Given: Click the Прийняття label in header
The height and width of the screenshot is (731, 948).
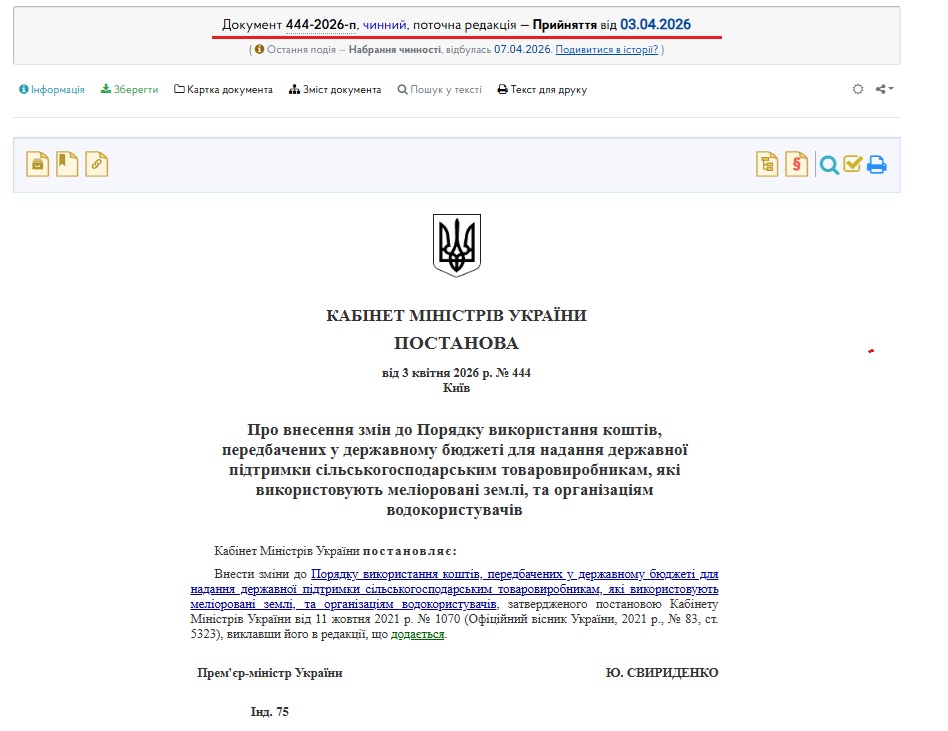Looking at the screenshot, I should click(565, 25).
